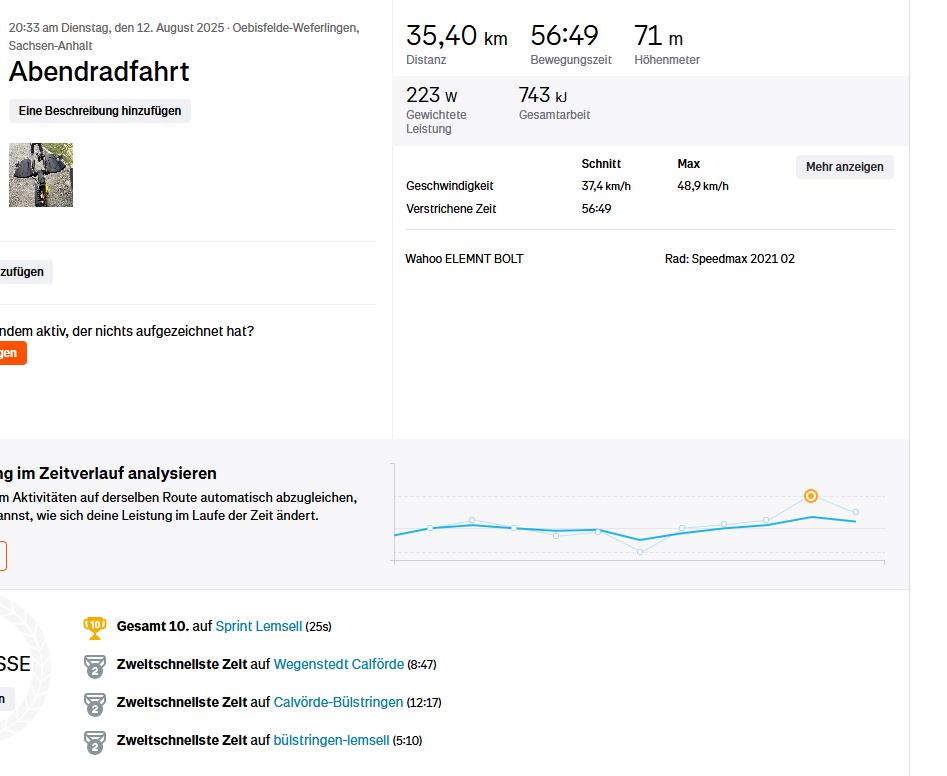The height and width of the screenshot is (776, 947).
Task: Click the gold trophy icon for Sprint Lemsell
Action: click(94, 627)
